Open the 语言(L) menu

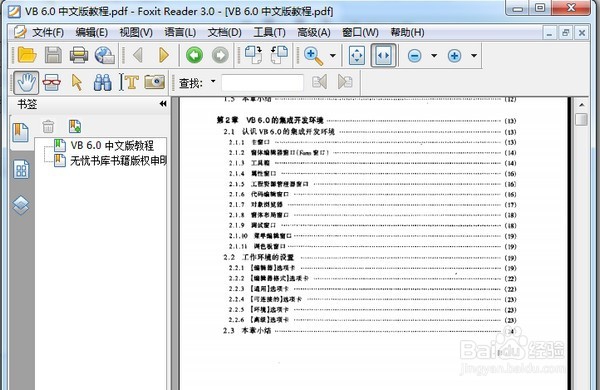180,32
